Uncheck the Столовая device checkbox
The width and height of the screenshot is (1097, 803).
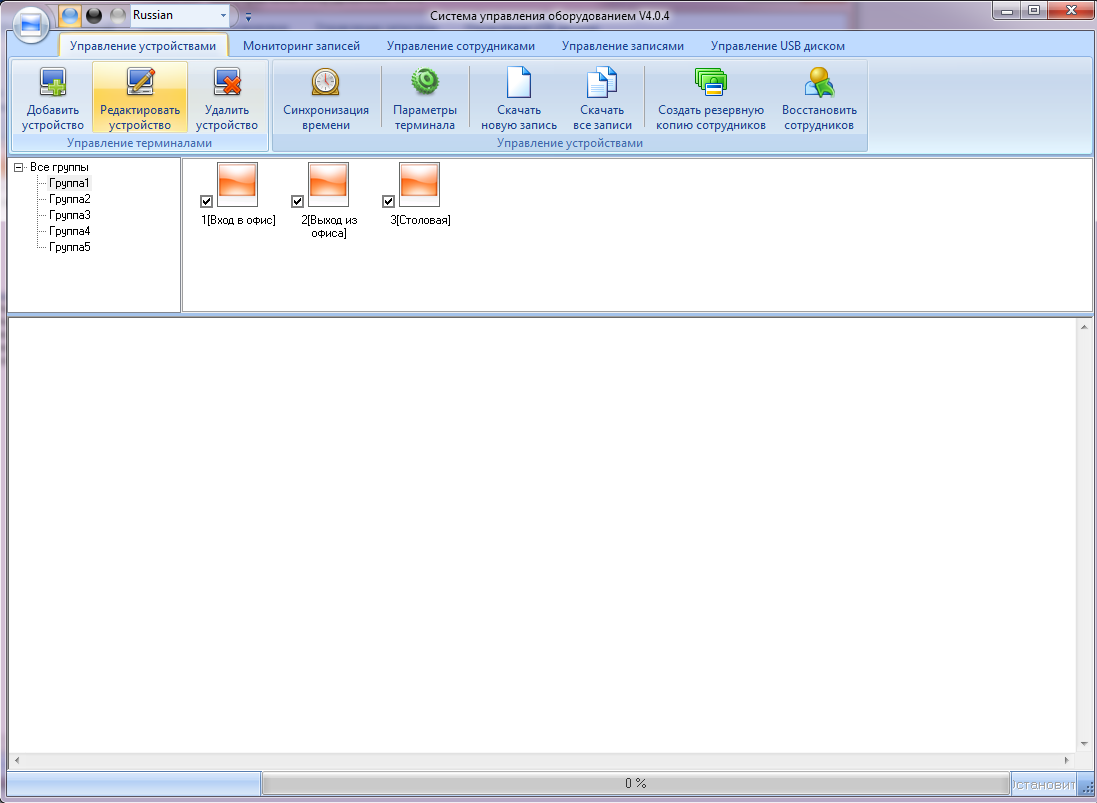click(x=388, y=201)
